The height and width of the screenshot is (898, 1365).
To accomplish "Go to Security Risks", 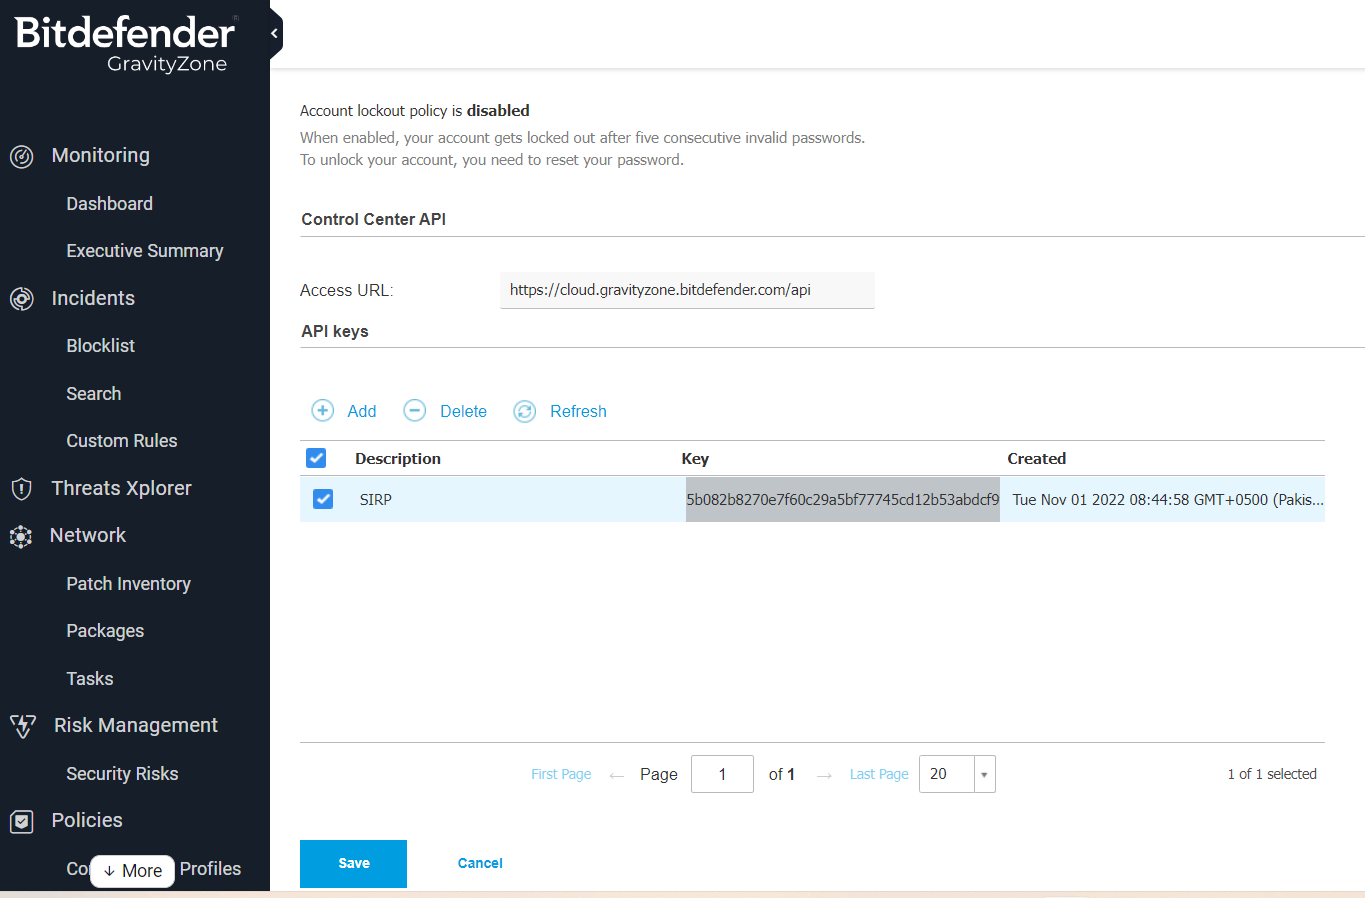I will pos(122,774).
